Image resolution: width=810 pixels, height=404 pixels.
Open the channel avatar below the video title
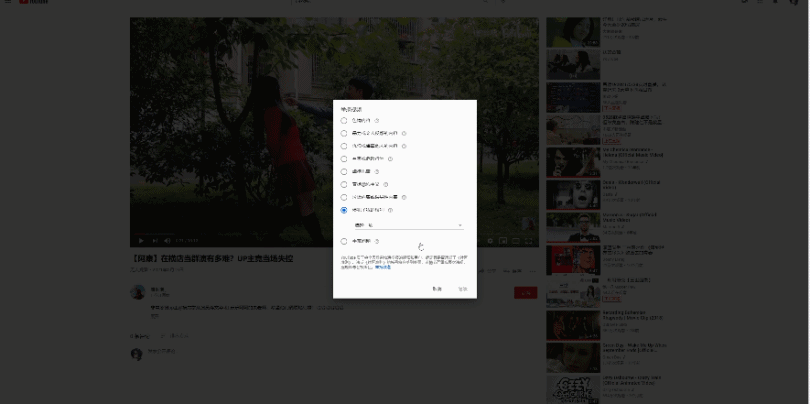click(137, 292)
